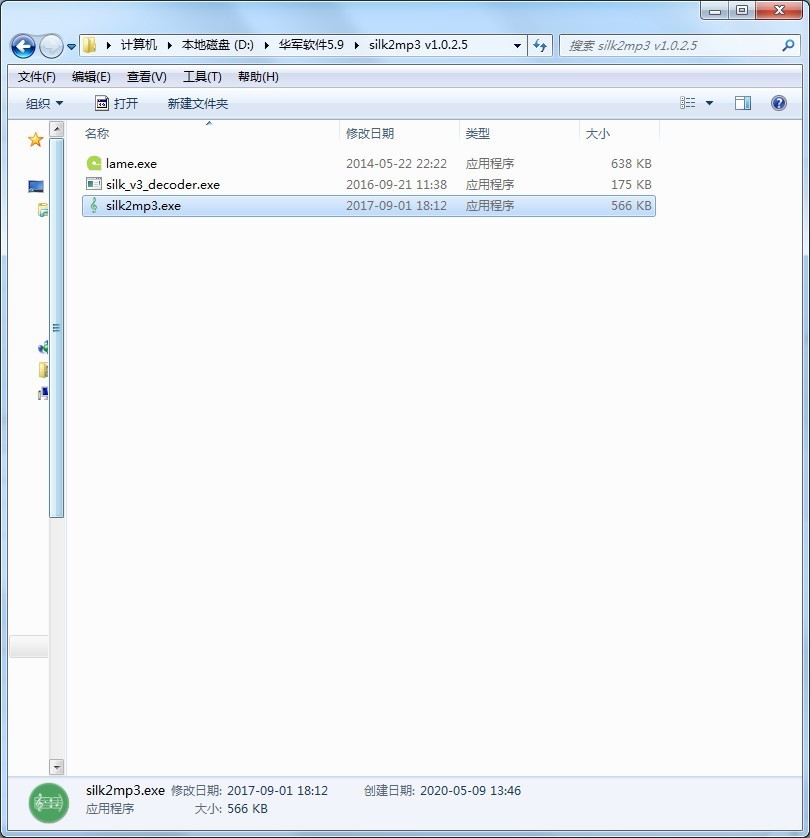The width and height of the screenshot is (810, 838).
Task: Click the Favorites star in sidebar
Action: click(35, 140)
